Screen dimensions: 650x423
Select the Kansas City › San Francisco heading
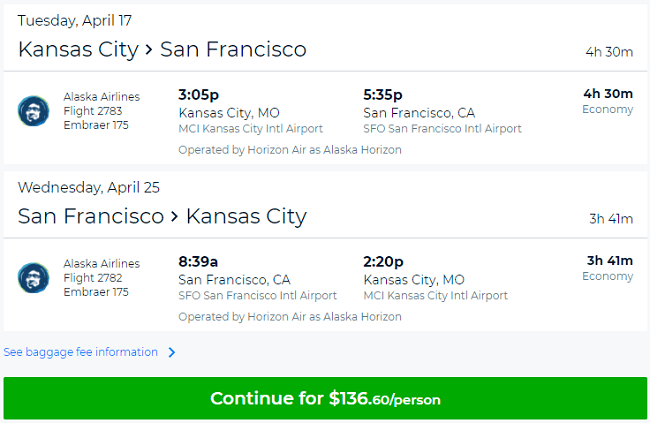pos(162,49)
